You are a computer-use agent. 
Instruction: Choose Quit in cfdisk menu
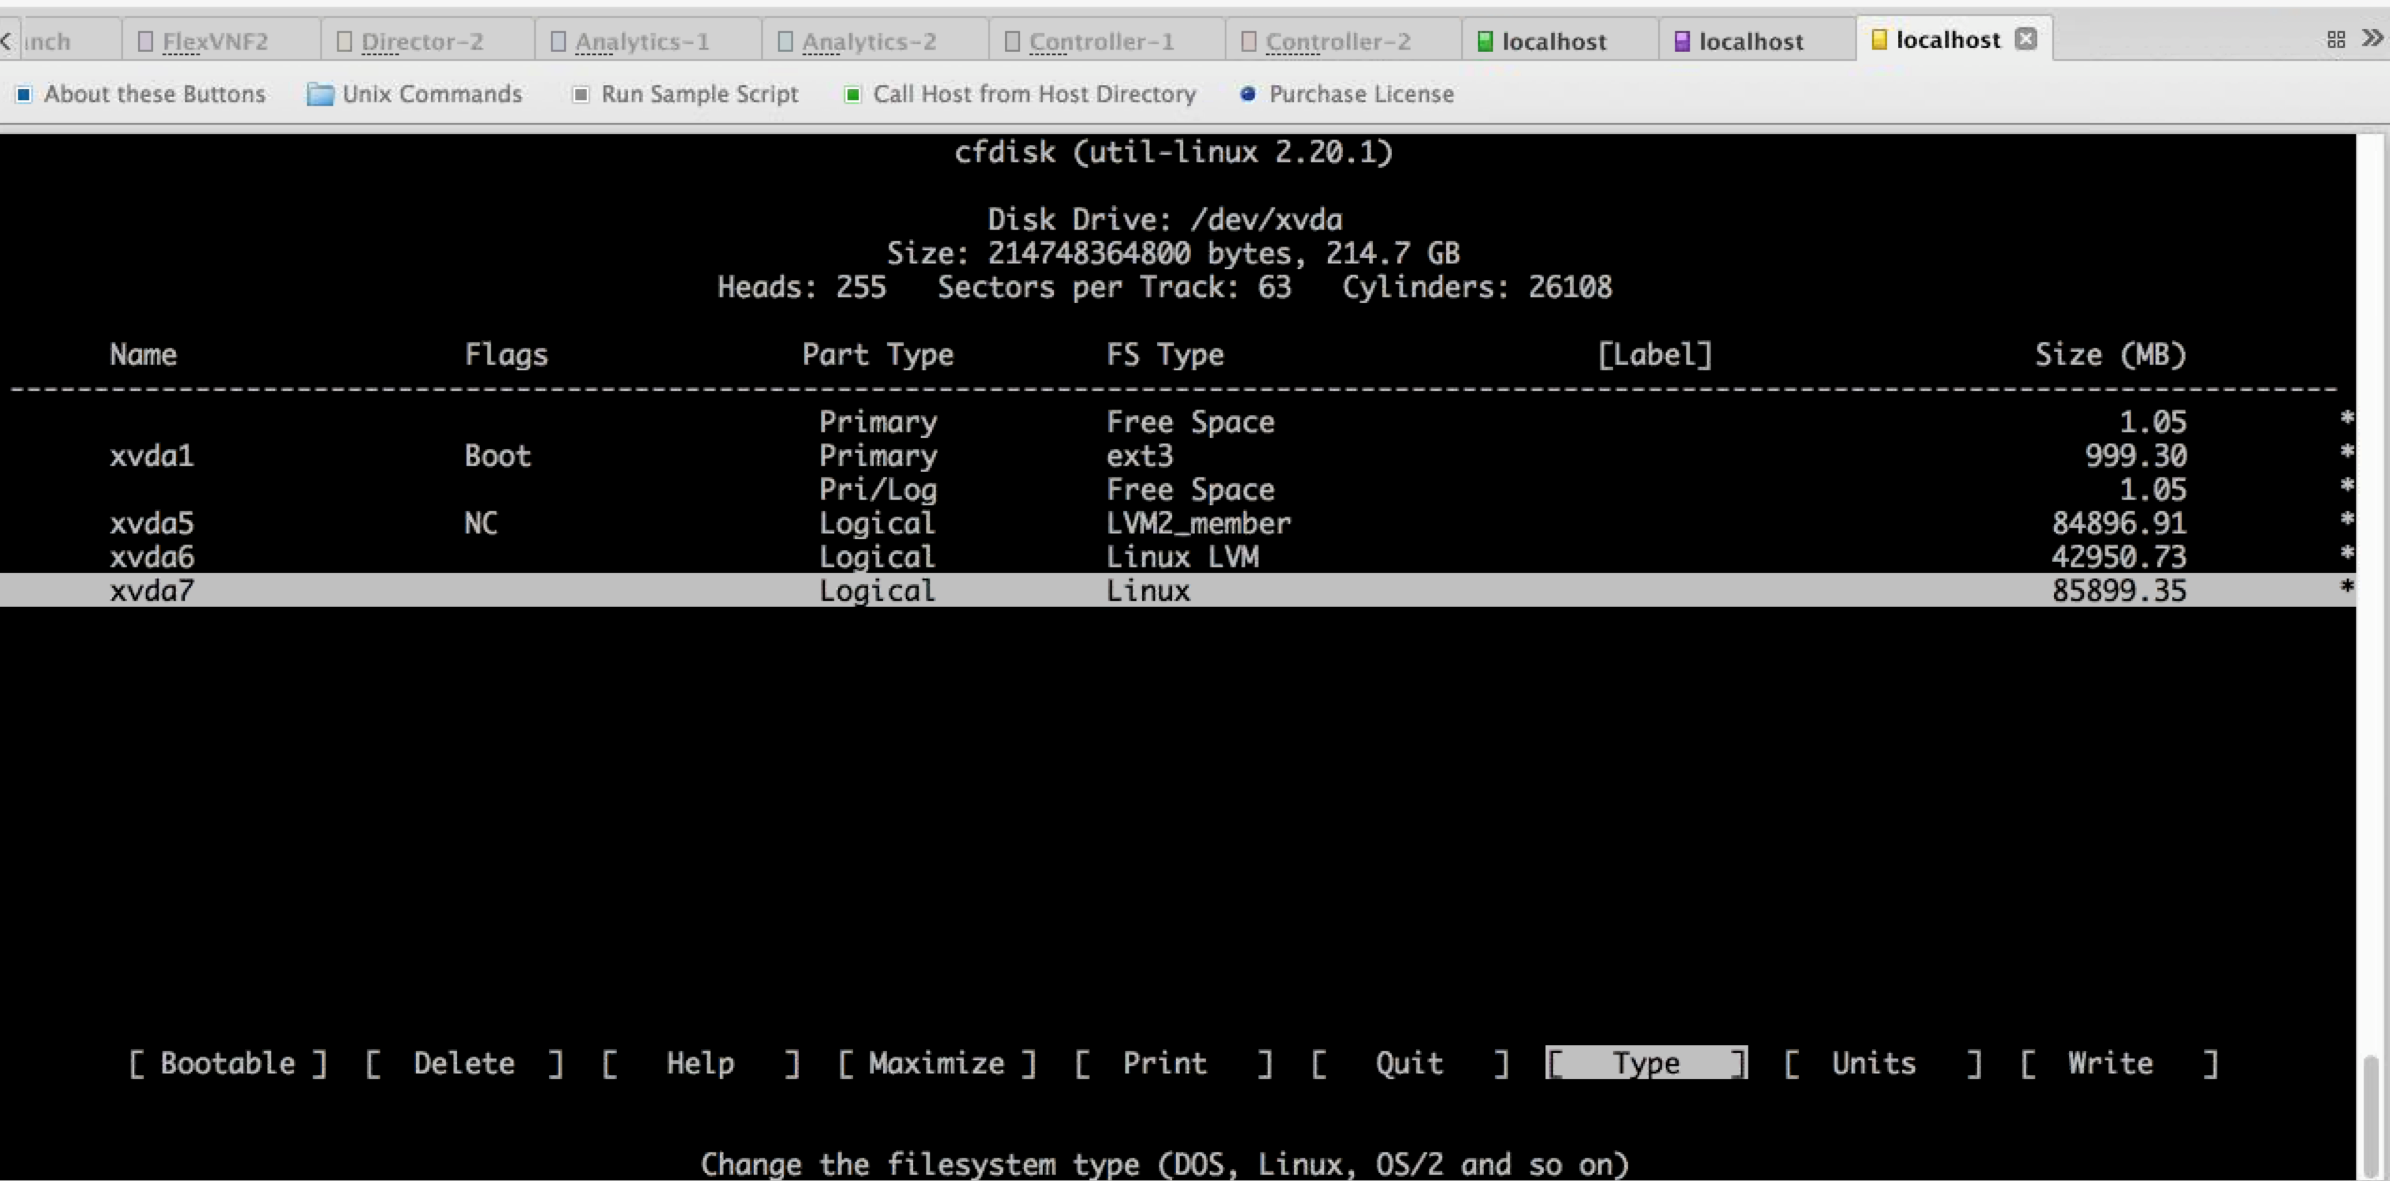click(x=1408, y=1063)
